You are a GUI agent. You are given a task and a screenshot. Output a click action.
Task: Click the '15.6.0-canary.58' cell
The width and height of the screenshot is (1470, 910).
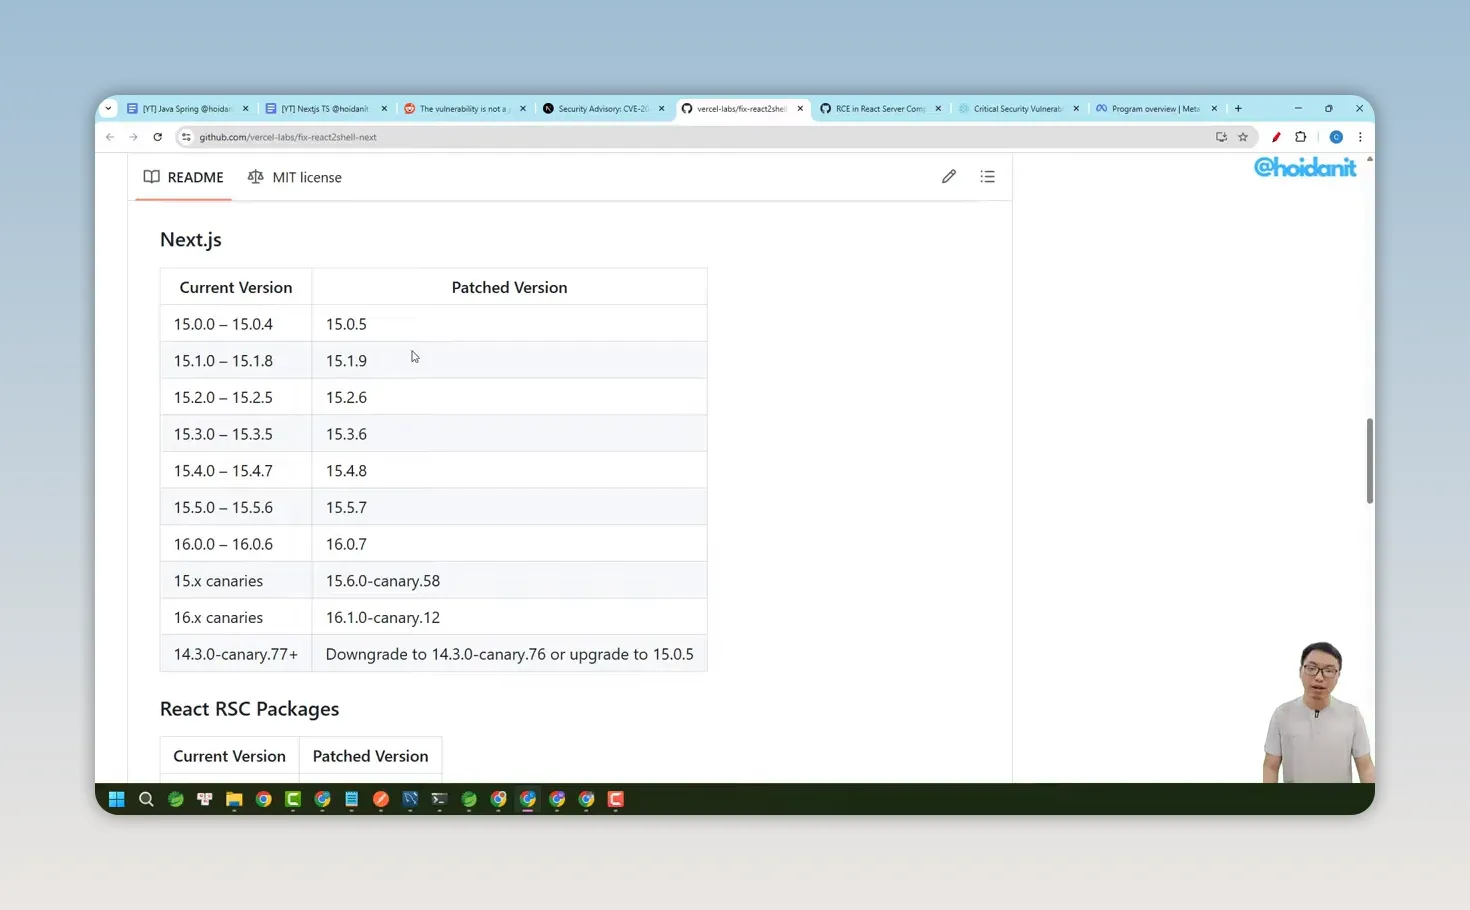509,581
